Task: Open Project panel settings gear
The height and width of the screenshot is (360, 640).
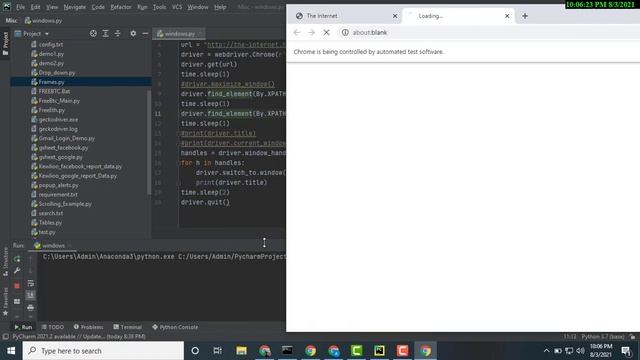Action: (133, 33)
